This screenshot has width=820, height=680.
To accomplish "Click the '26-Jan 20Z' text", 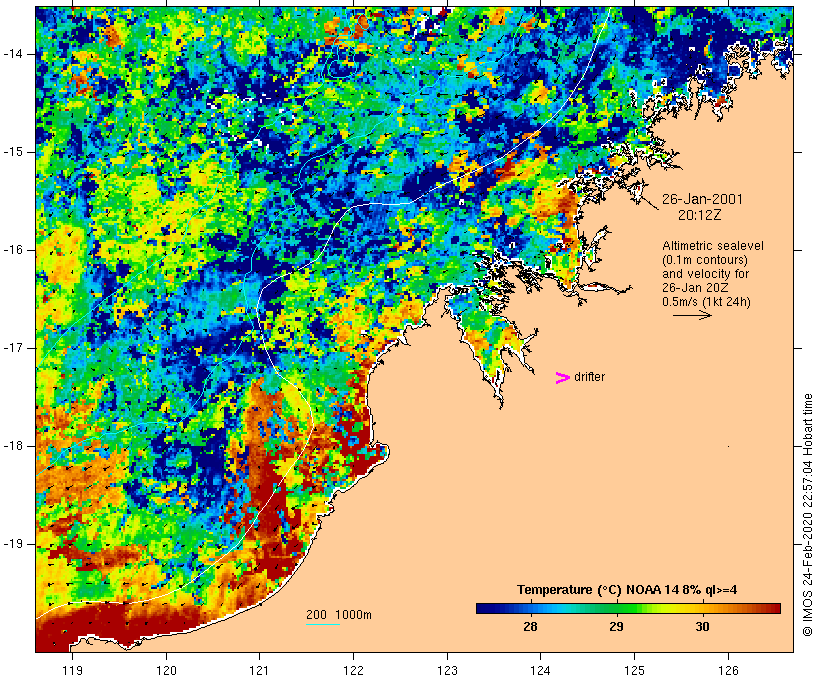I will (x=695, y=288).
